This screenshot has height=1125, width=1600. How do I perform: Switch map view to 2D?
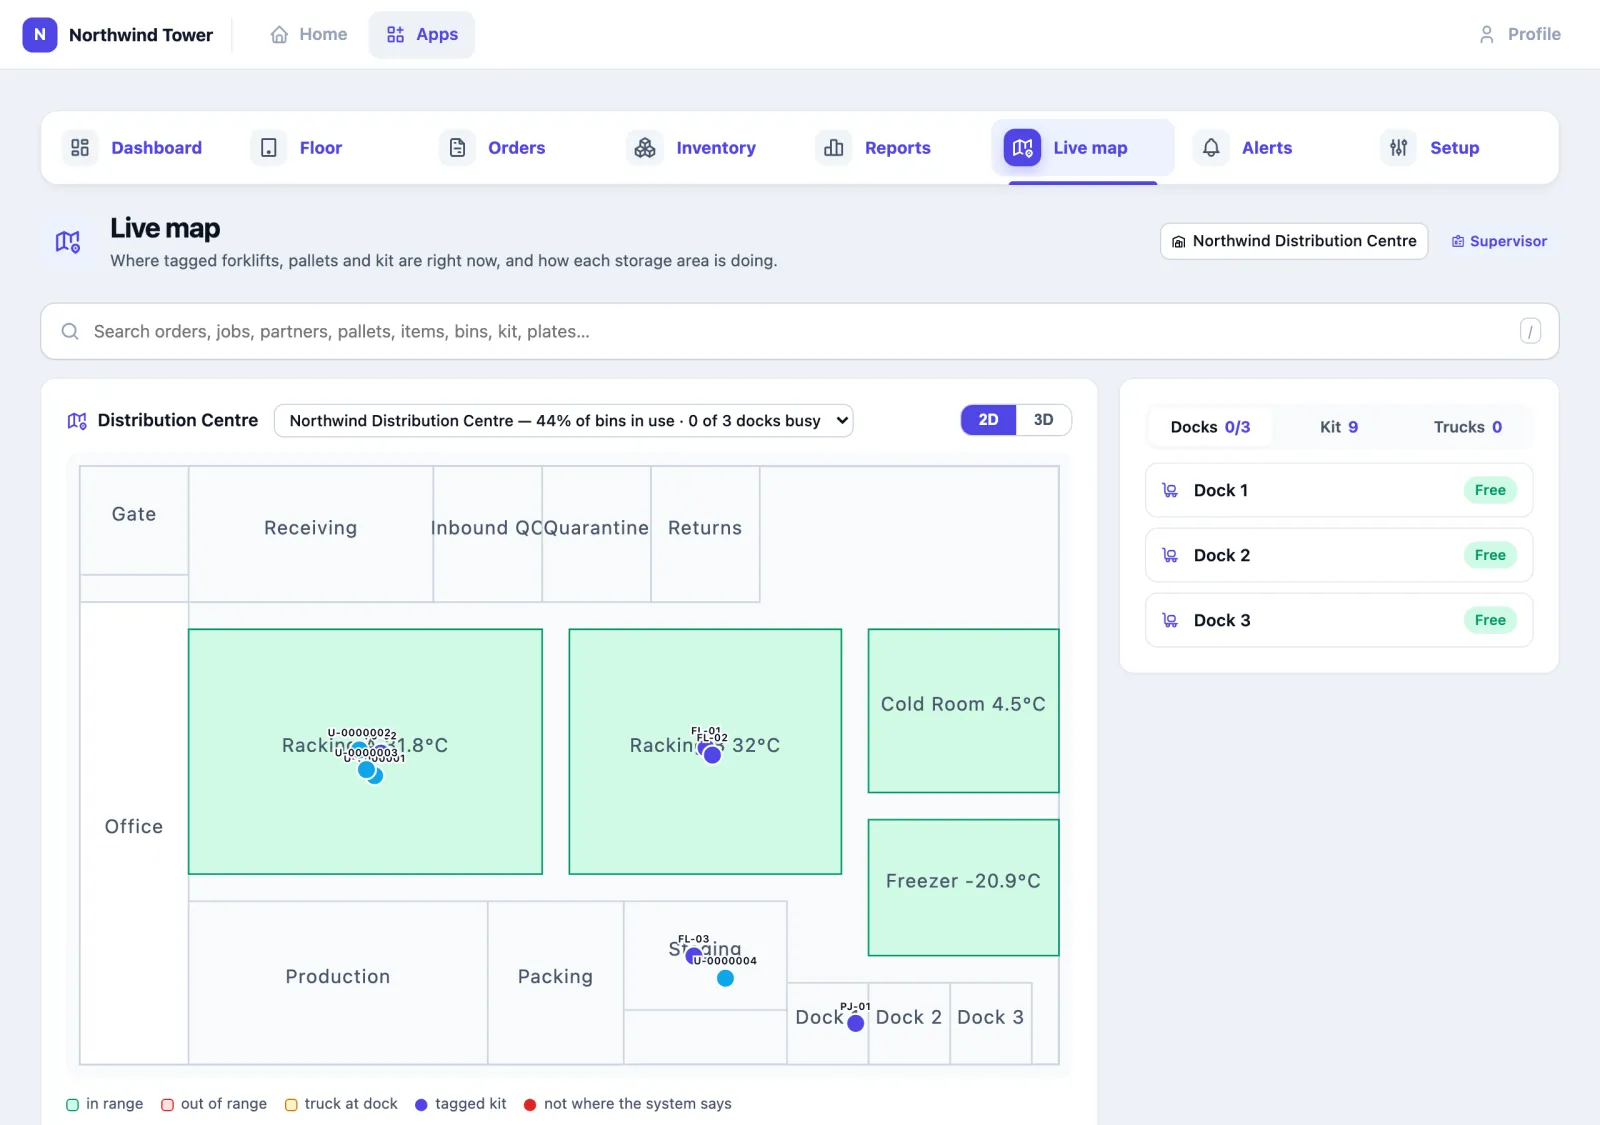coord(988,420)
